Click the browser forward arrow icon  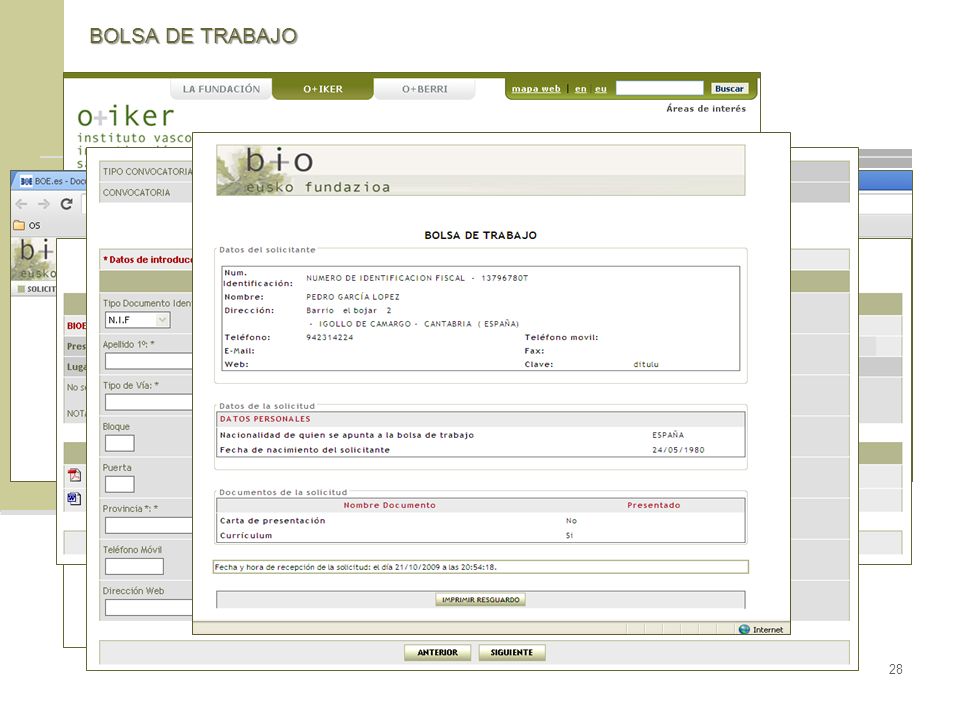tap(43, 204)
